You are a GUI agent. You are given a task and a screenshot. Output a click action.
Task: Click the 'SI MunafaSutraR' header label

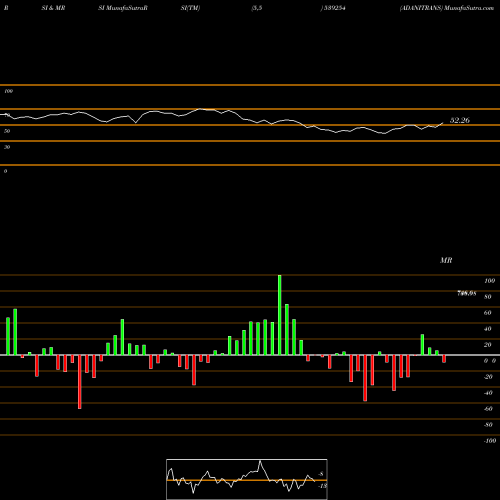[123, 8]
